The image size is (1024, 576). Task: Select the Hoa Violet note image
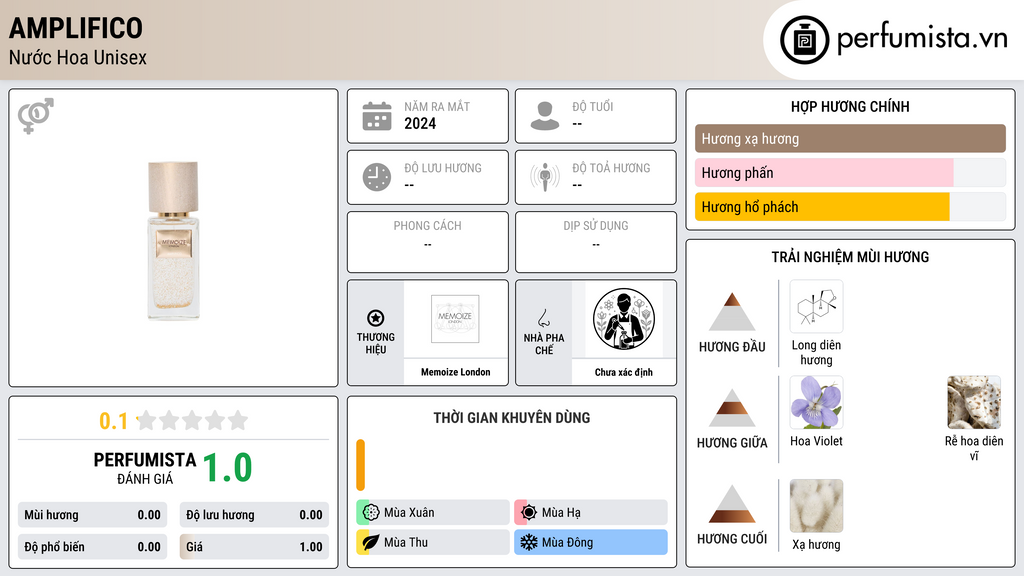pyautogui.click(x=816, y=402)
